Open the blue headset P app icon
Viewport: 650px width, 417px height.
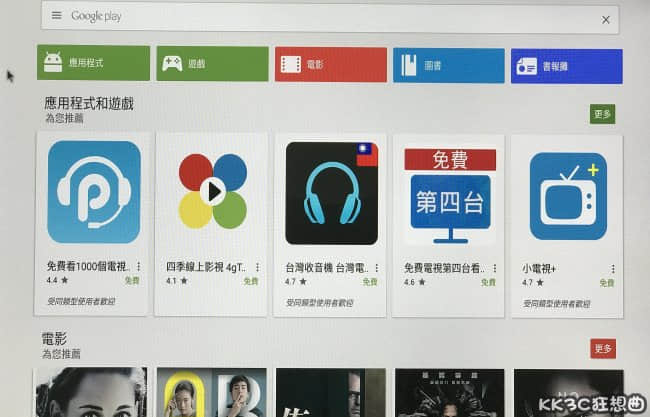point(93,192)
